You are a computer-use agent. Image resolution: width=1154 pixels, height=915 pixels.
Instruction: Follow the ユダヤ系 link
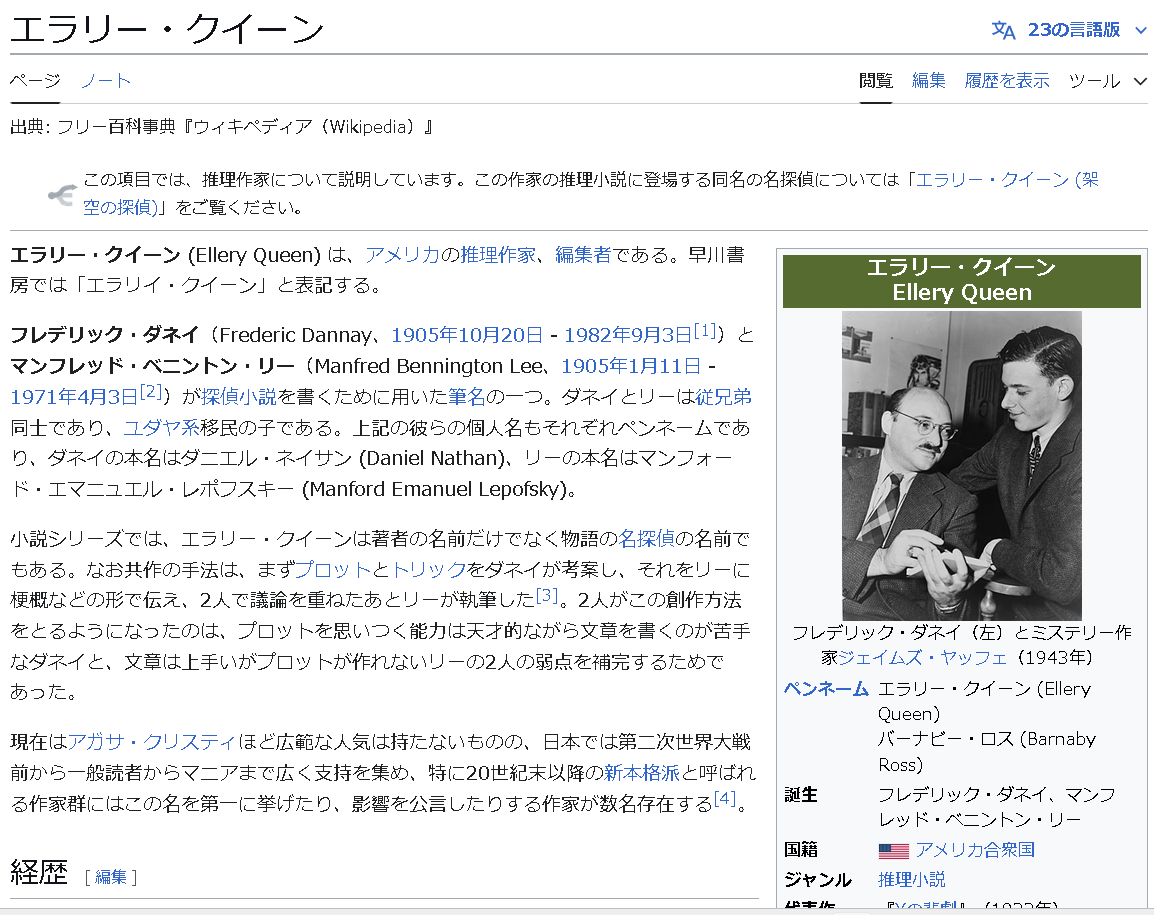[161, 428]
